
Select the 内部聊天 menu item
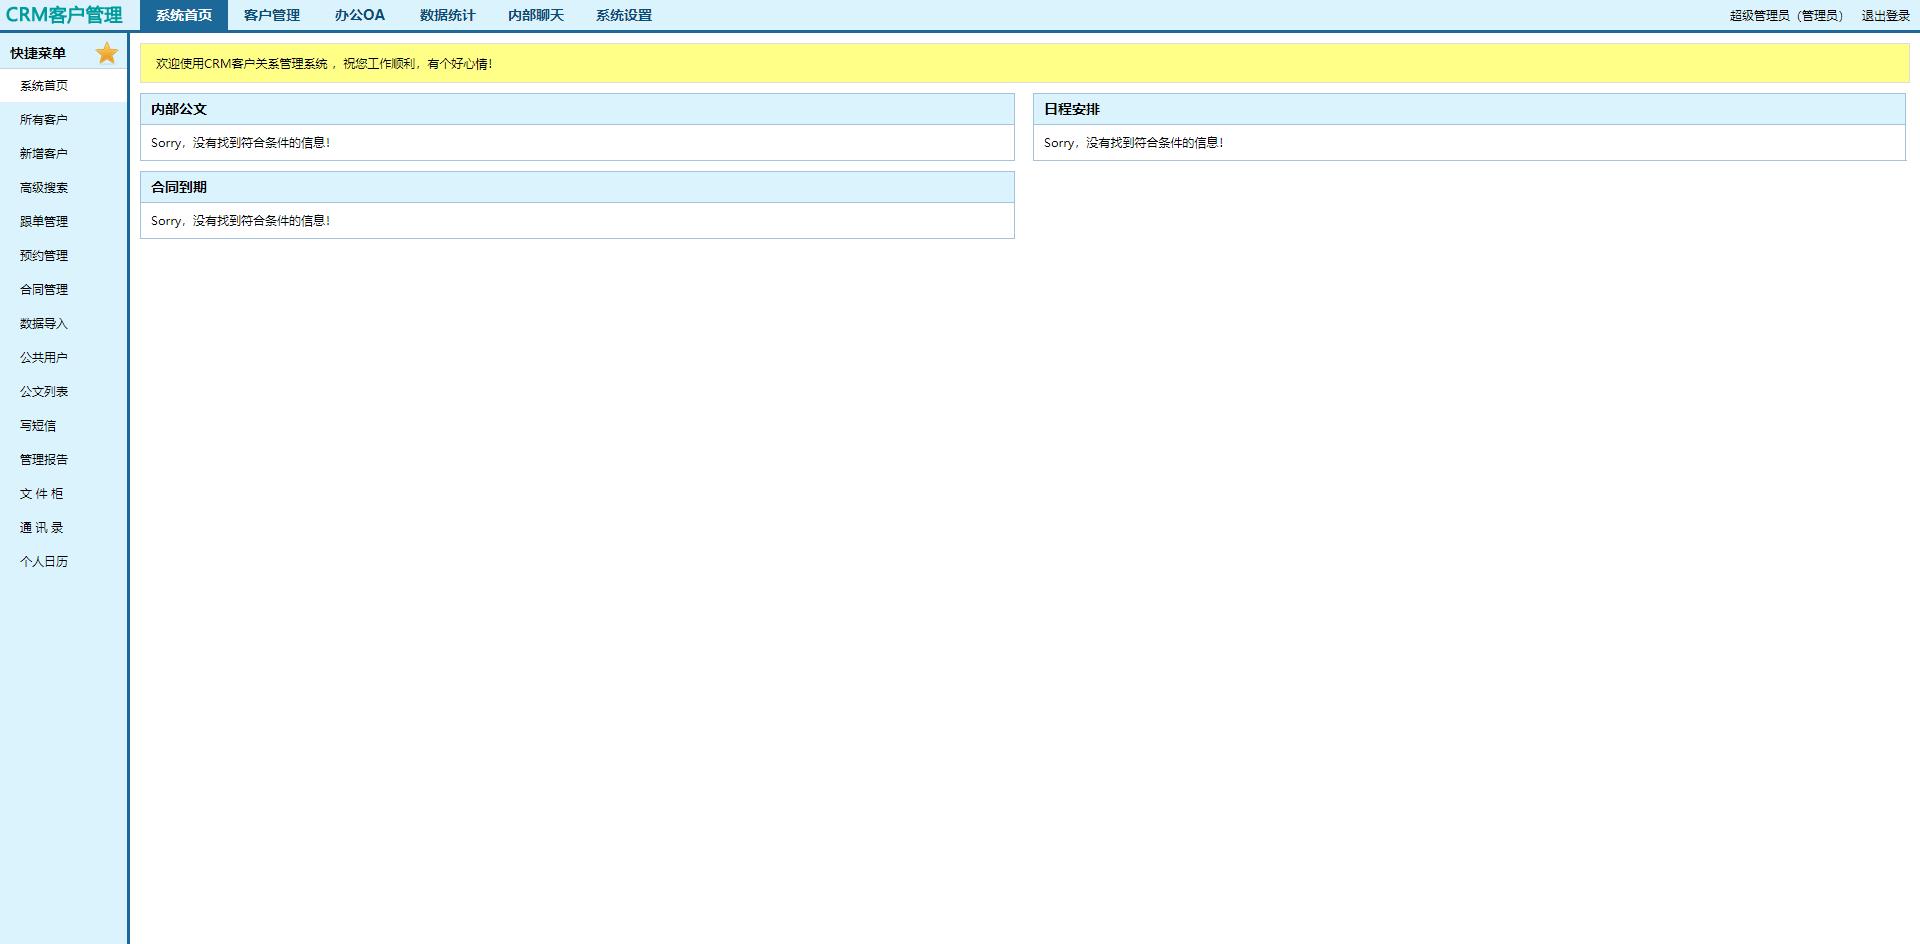[535, 15]
